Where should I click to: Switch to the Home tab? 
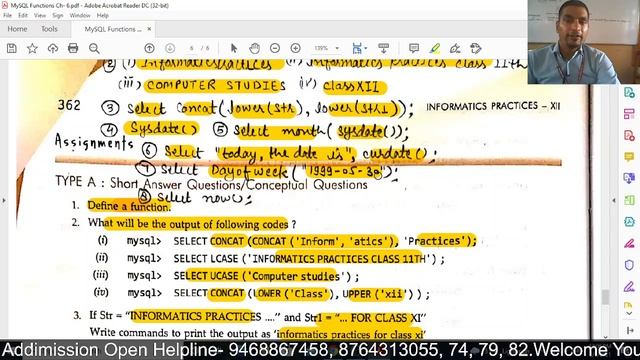coord(17,29)
